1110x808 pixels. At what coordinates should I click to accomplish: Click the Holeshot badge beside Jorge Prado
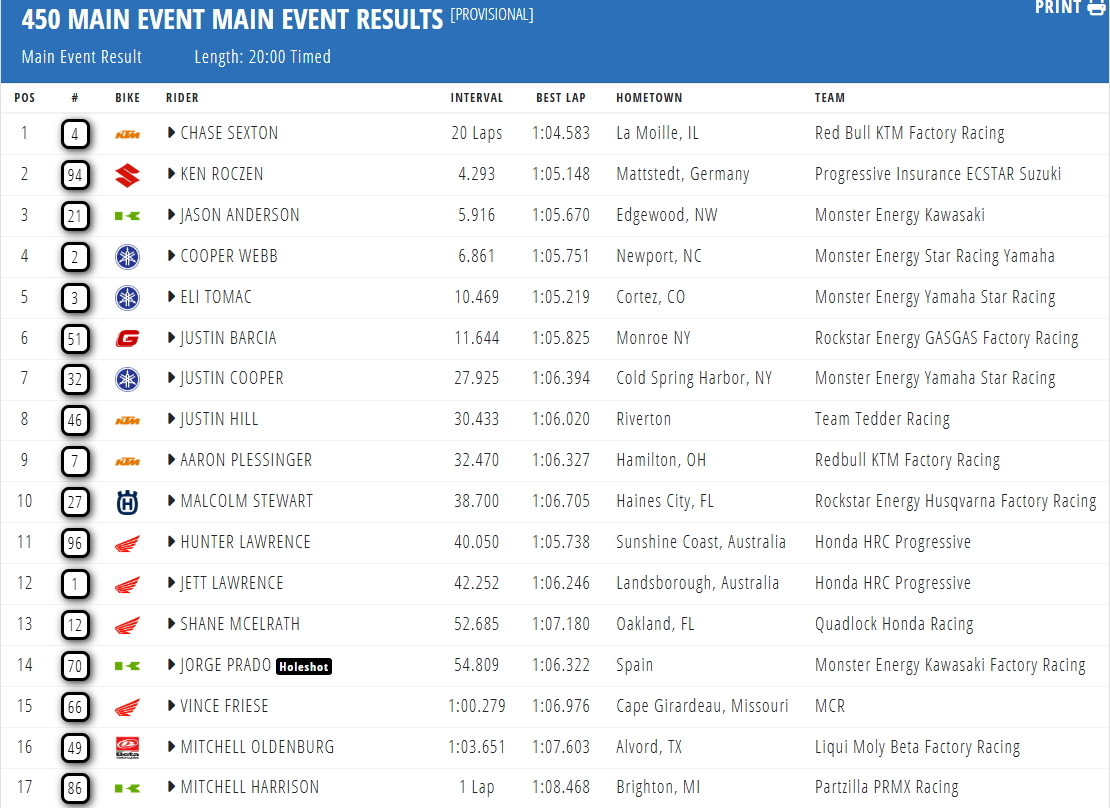[304, 666]
